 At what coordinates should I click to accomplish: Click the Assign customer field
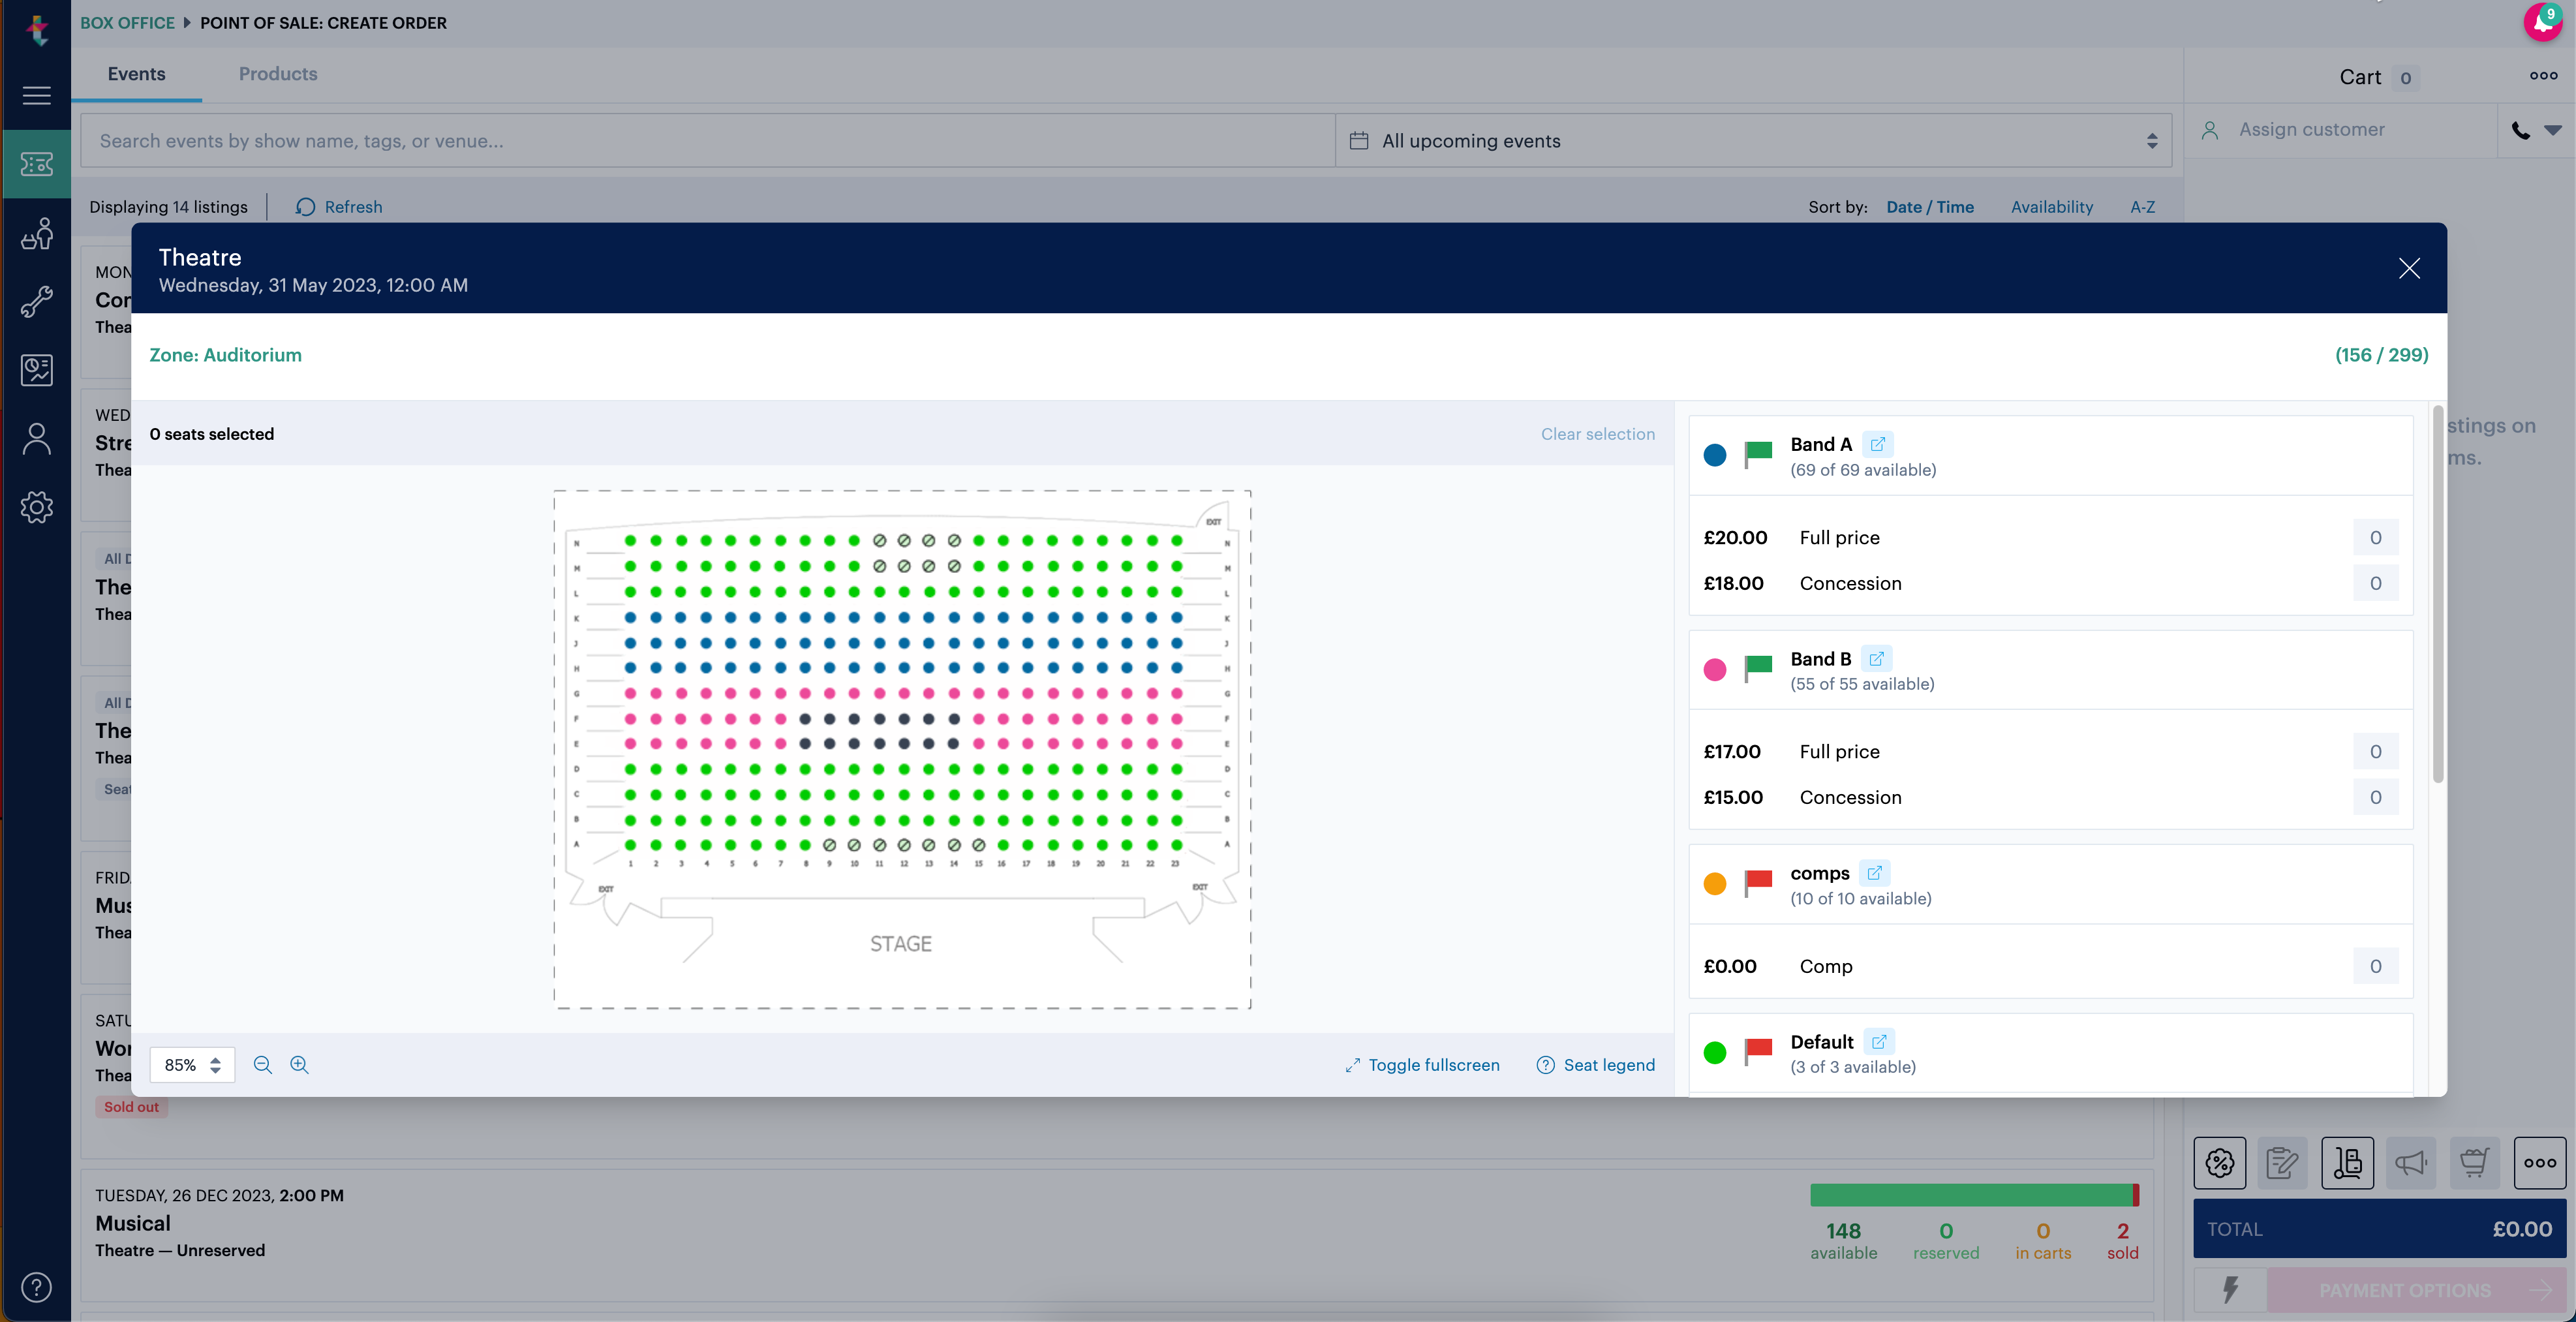click(2340, 130)
